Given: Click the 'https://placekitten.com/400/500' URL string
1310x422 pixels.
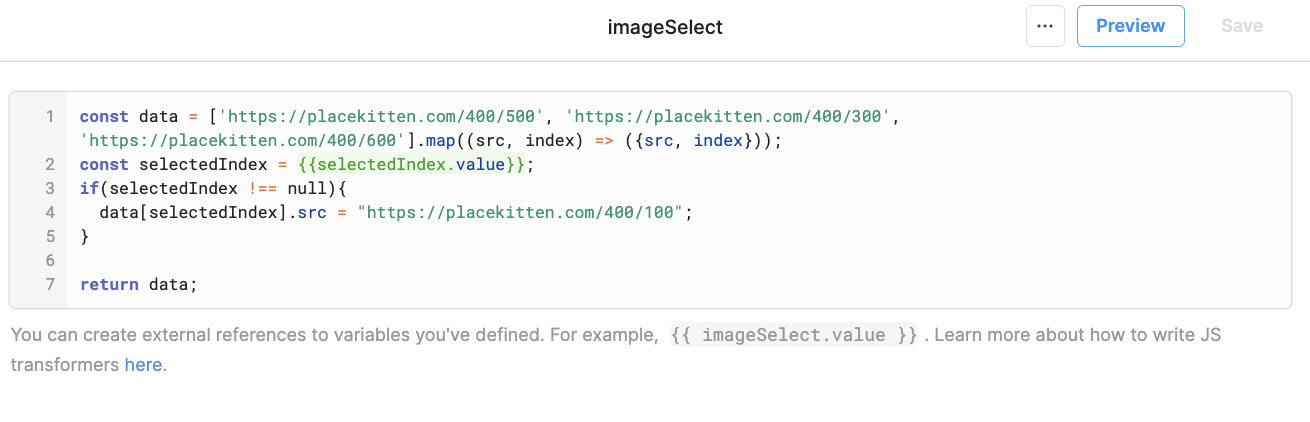Looking at the screenshot, I should click(383, 116).
